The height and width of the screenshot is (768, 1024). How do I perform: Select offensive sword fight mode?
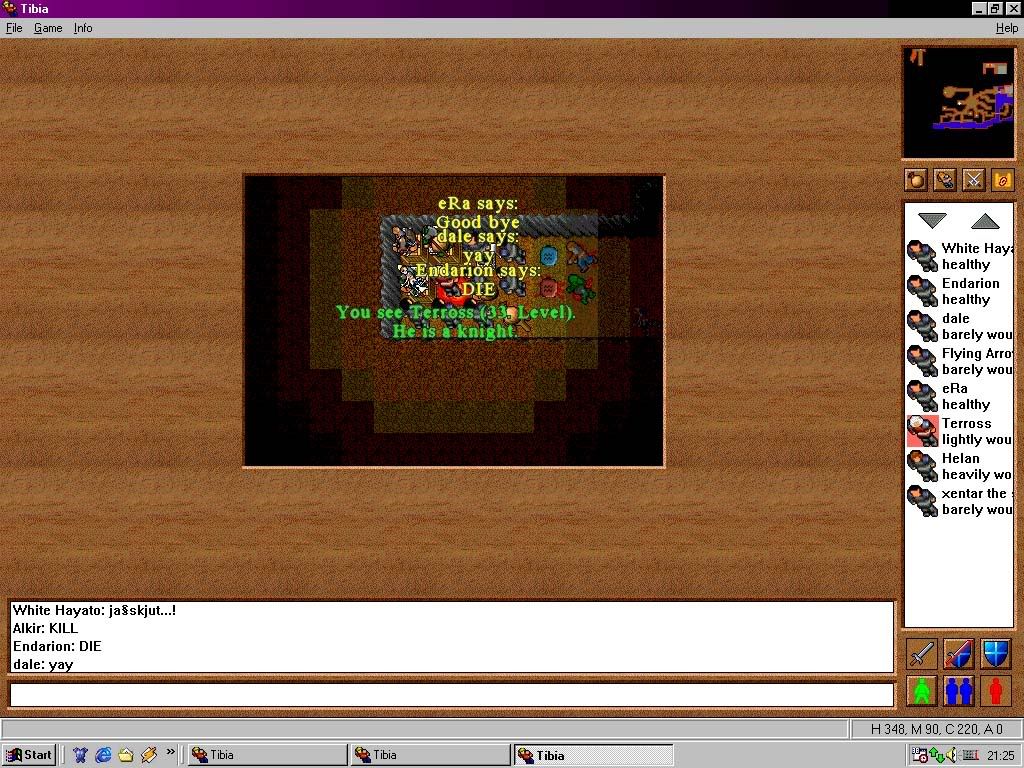921,654
